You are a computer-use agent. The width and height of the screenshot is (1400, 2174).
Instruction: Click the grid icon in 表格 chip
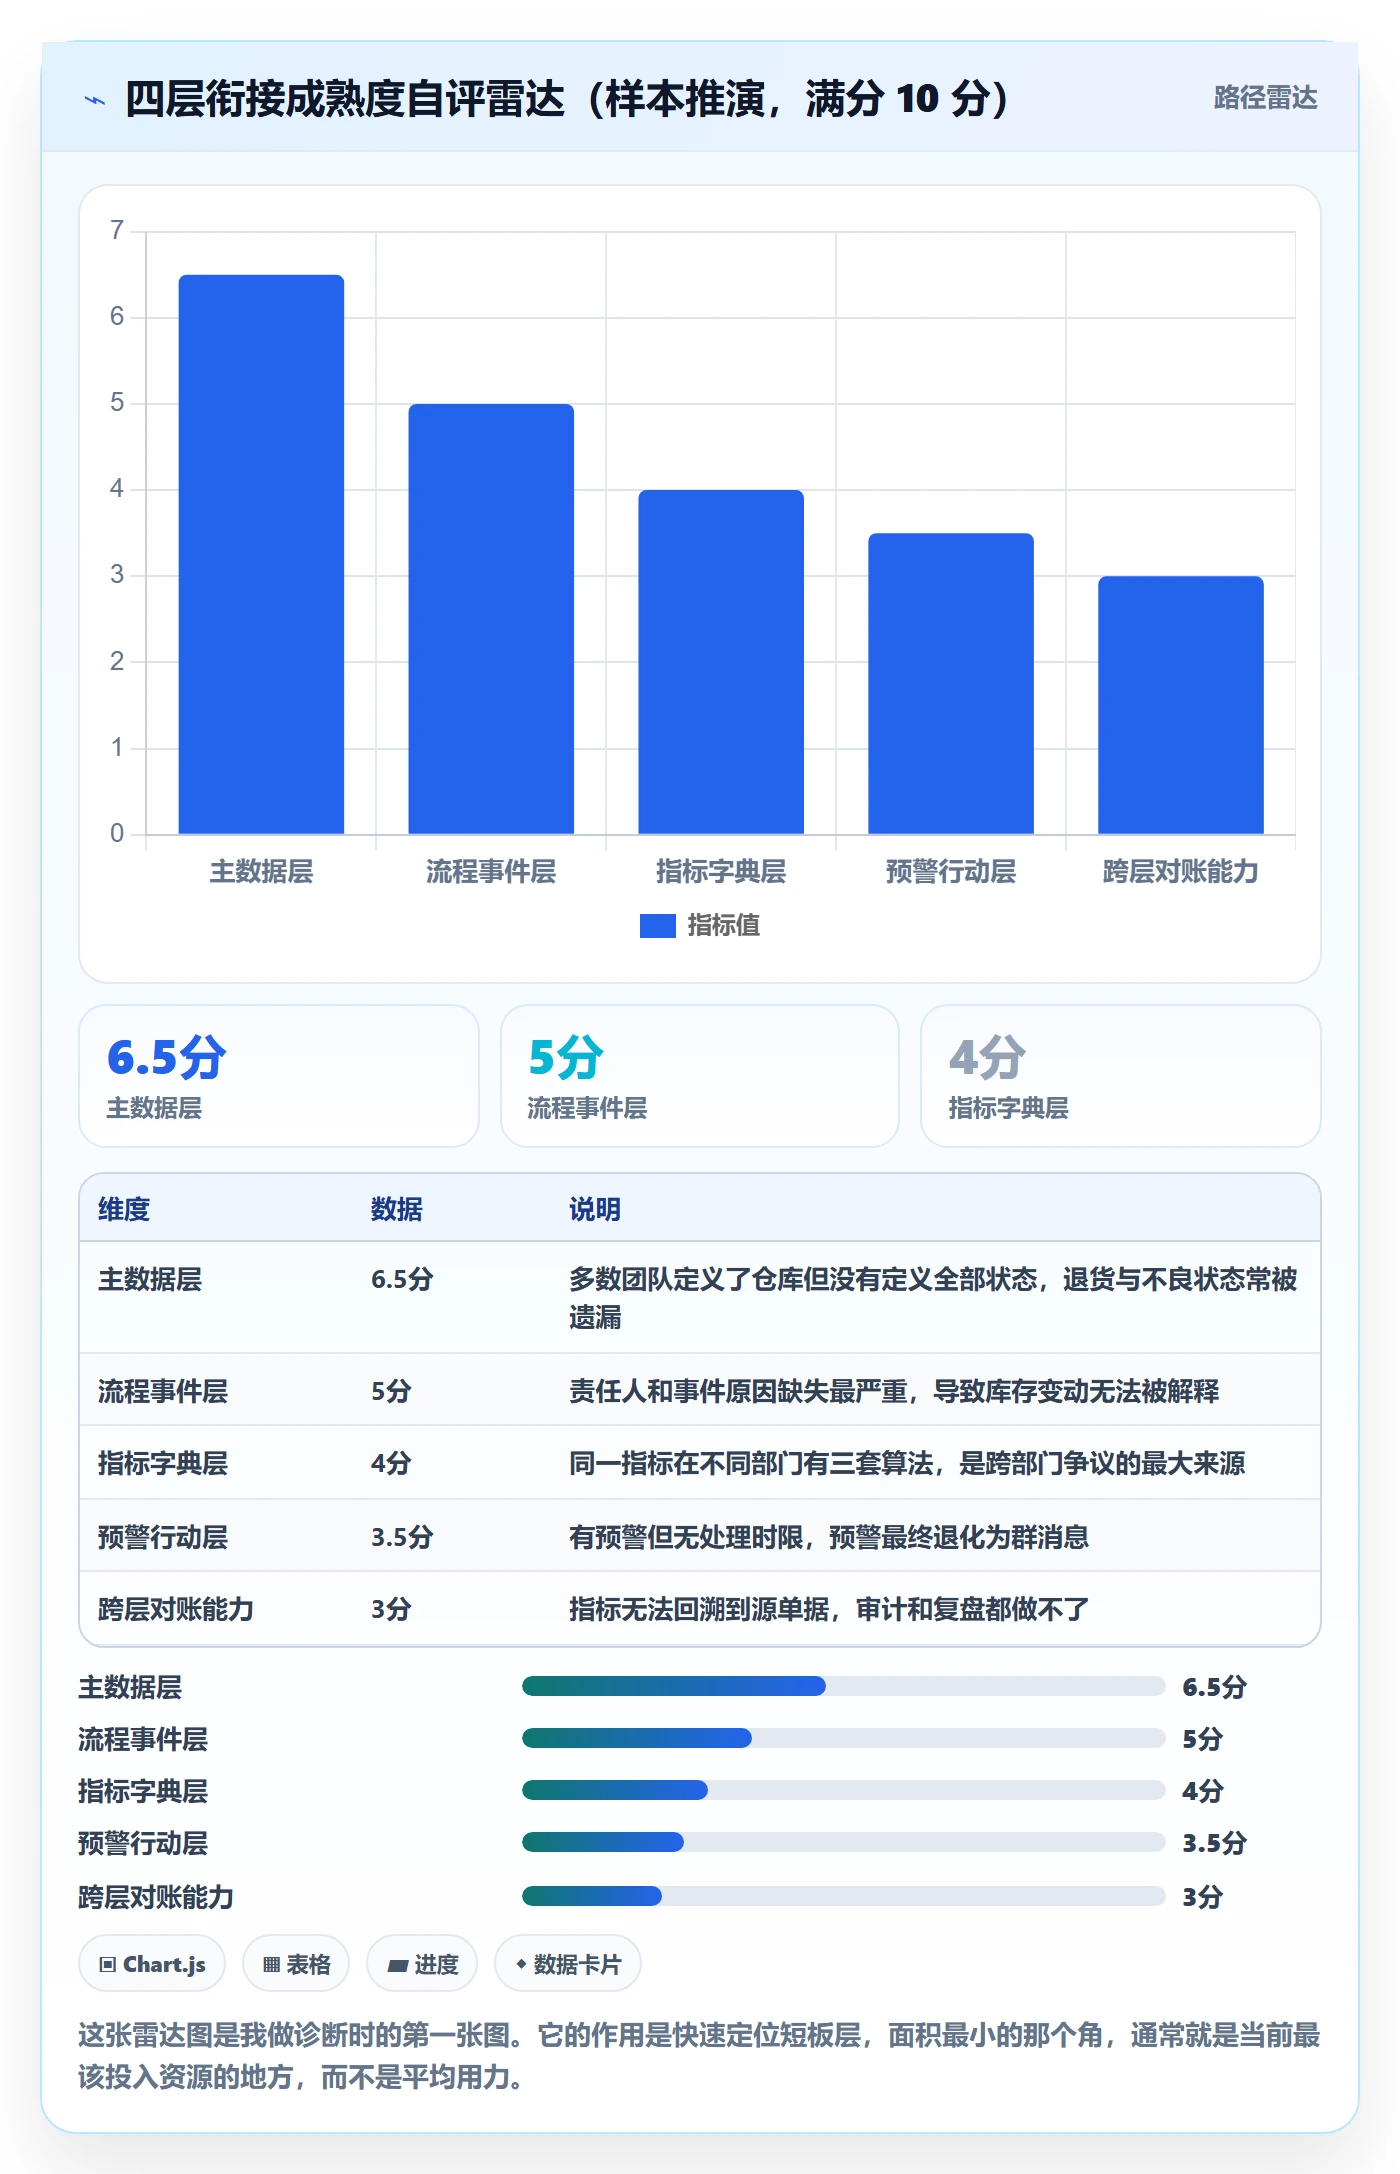[x=271, y=1965]
